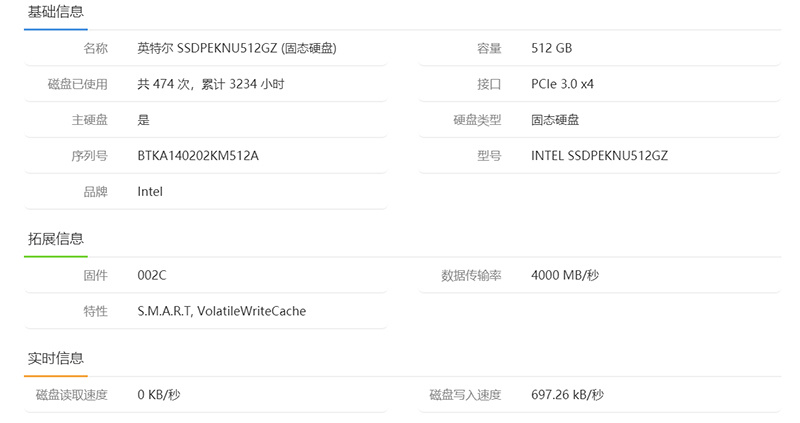Click the 硬盘类型 label

[477, 120]
